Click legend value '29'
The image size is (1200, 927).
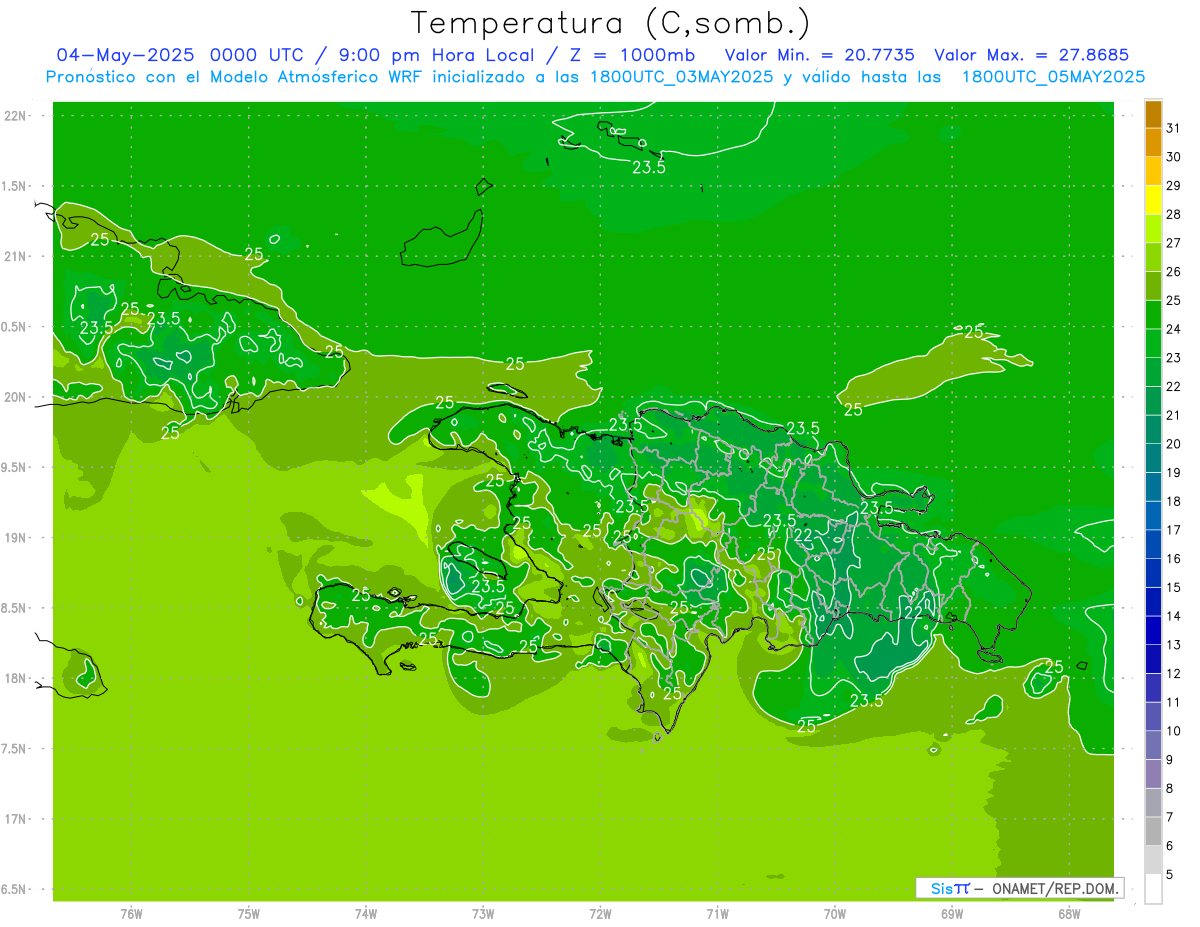(x=1173, y=186)
